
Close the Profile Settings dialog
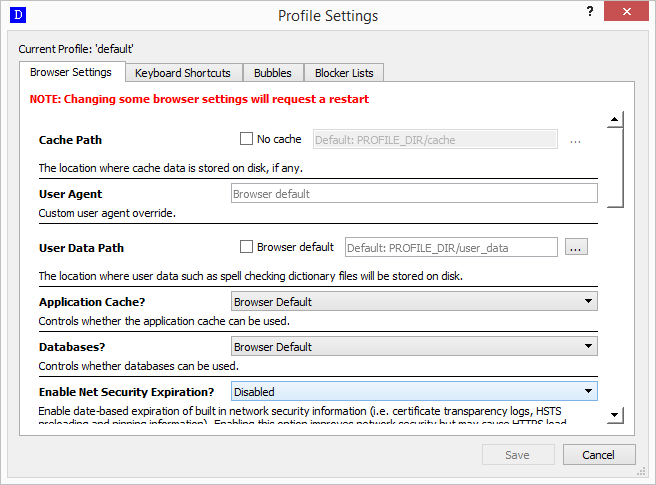[626, 11]
